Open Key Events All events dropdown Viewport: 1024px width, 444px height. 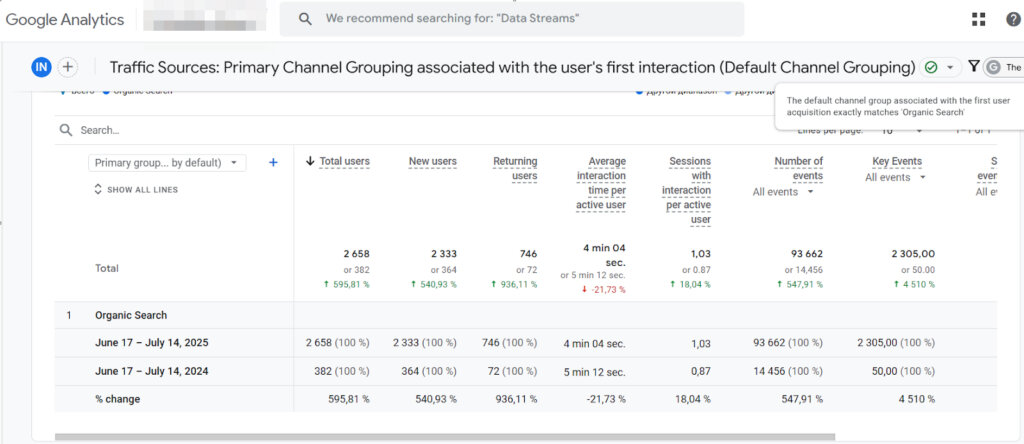[895, 178]
